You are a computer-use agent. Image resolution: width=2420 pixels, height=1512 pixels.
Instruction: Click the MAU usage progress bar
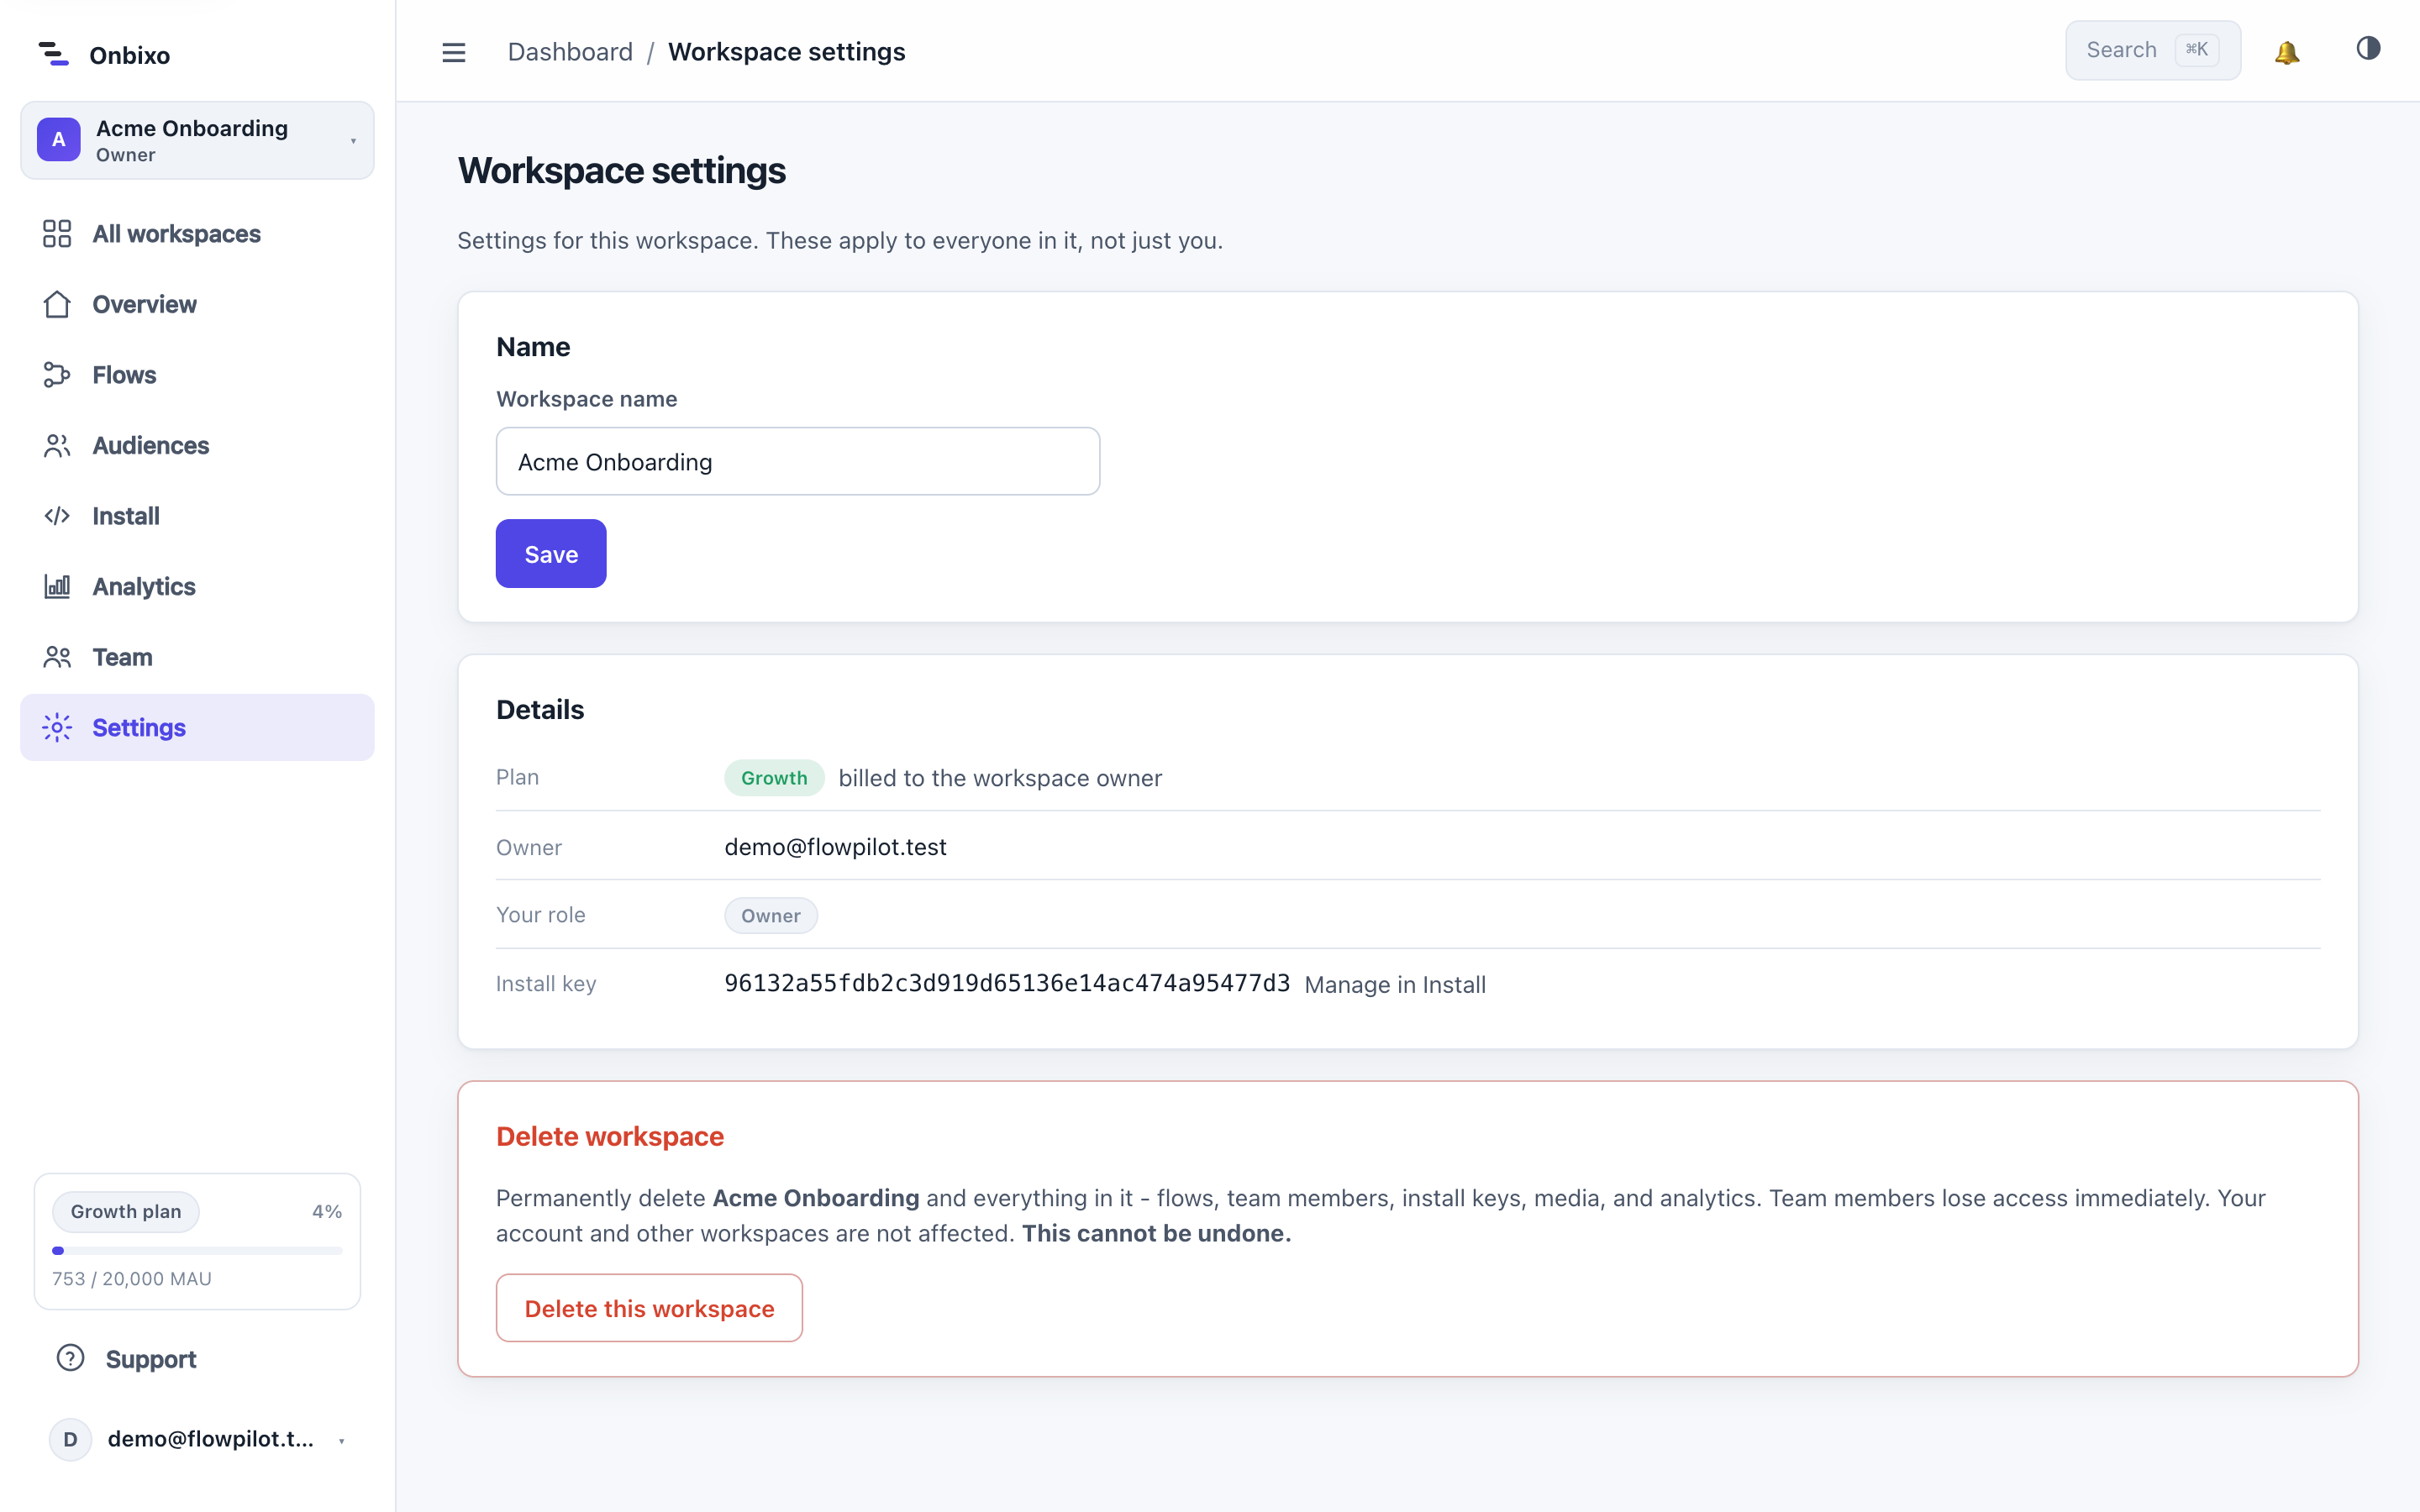(197, 1250)
